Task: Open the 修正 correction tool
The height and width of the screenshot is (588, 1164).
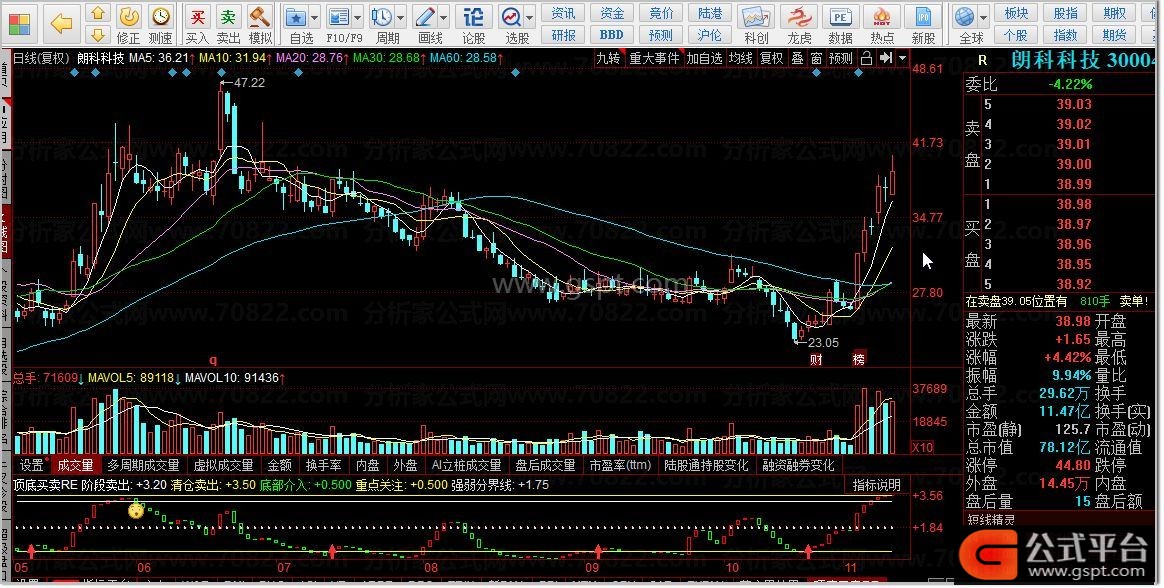Action: 128,24
